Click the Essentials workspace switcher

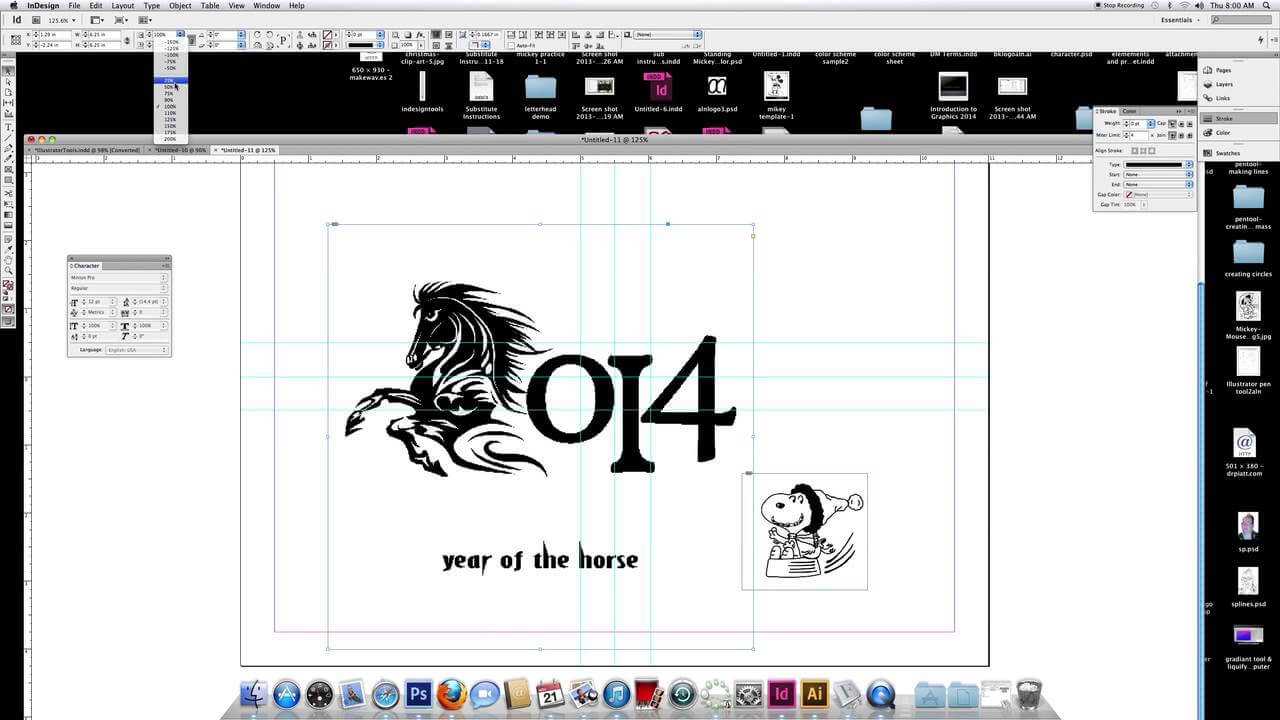click(1176, 20)
